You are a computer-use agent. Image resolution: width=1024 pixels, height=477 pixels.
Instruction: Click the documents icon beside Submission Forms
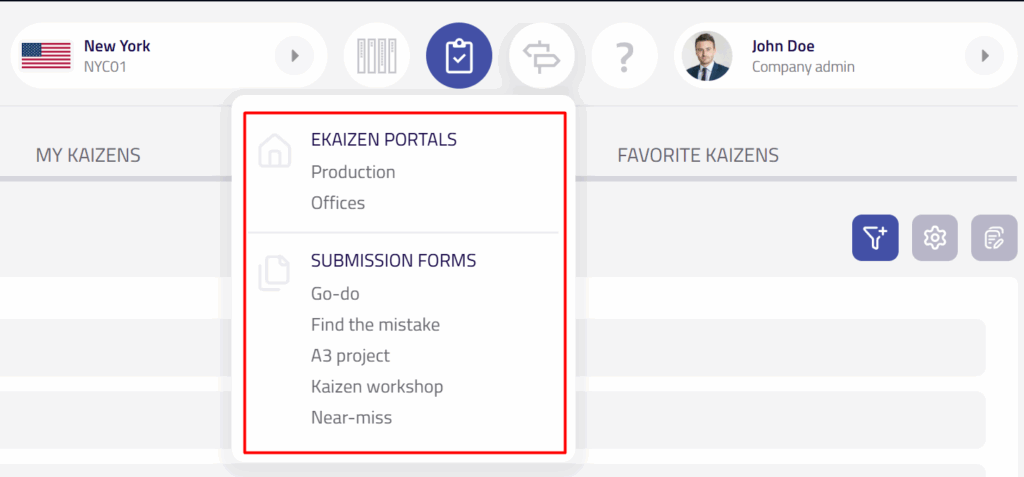pos(274,273)
